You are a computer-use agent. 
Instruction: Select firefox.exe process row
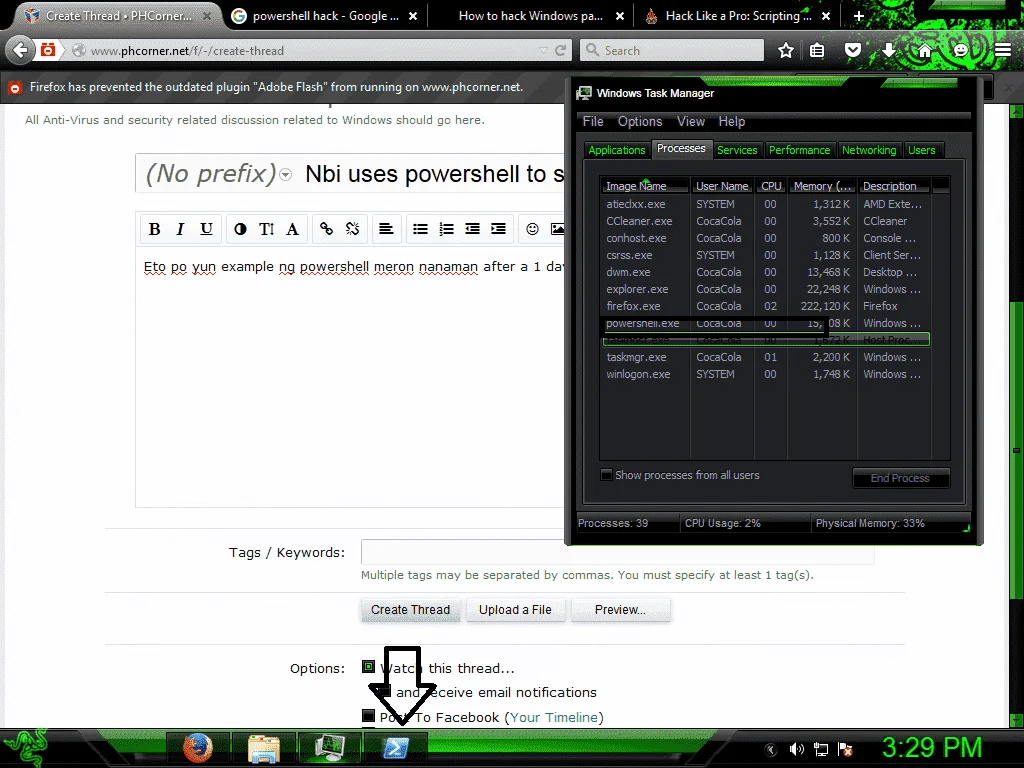765,306
